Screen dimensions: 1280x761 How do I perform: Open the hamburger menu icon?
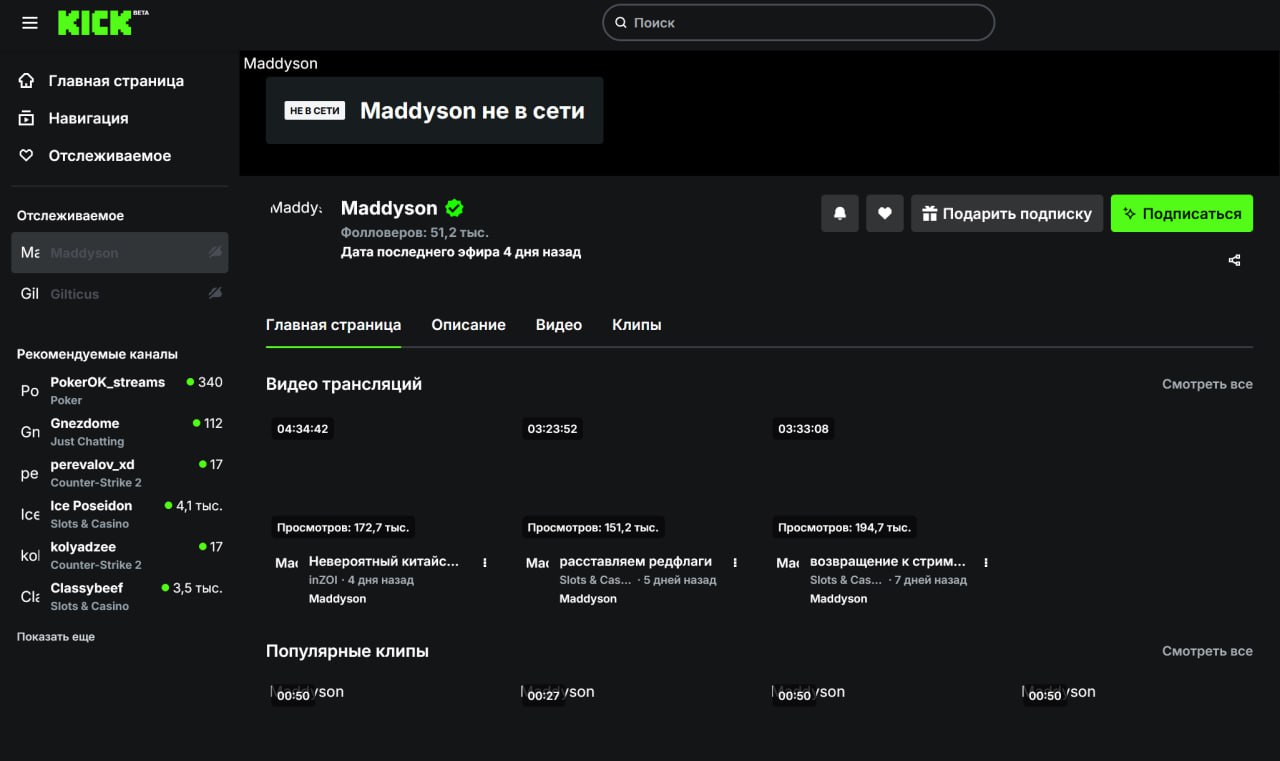click(30, 22)
